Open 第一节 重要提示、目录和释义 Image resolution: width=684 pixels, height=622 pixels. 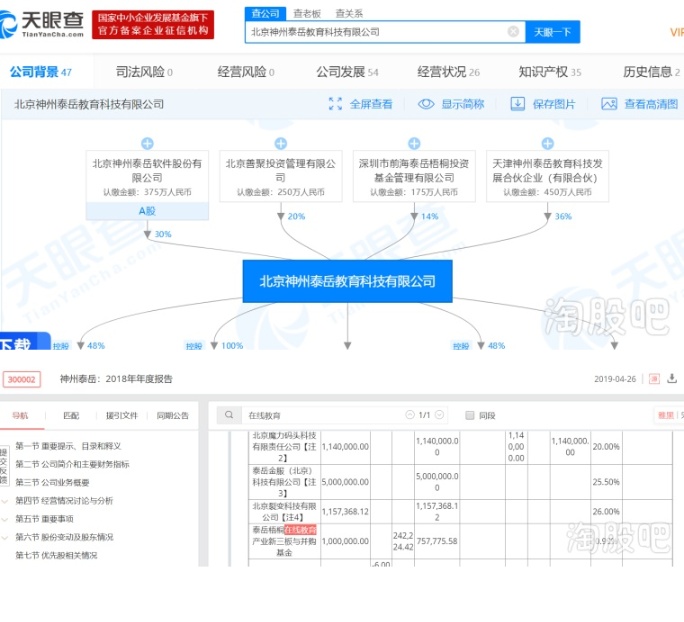pyautogui.click(x=68, y=446)
